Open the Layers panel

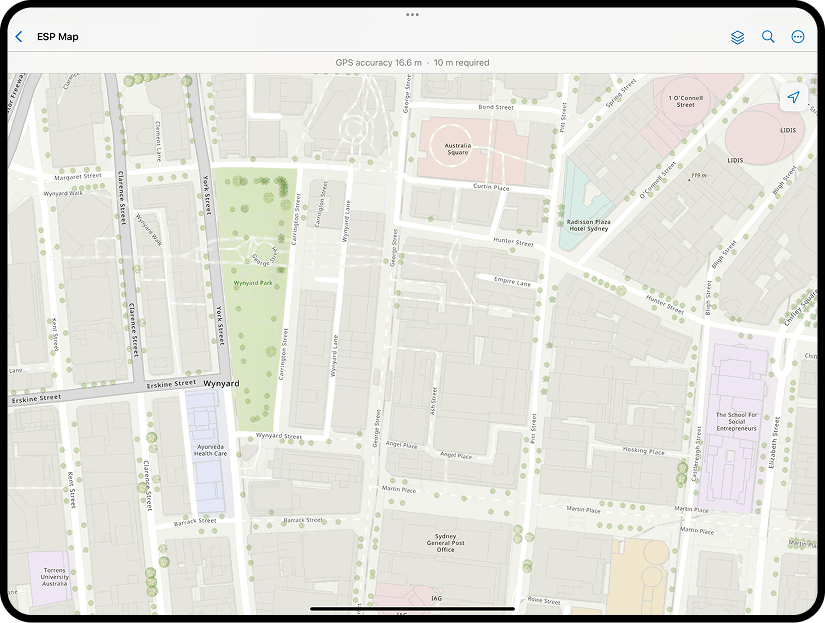click(737, 37)
